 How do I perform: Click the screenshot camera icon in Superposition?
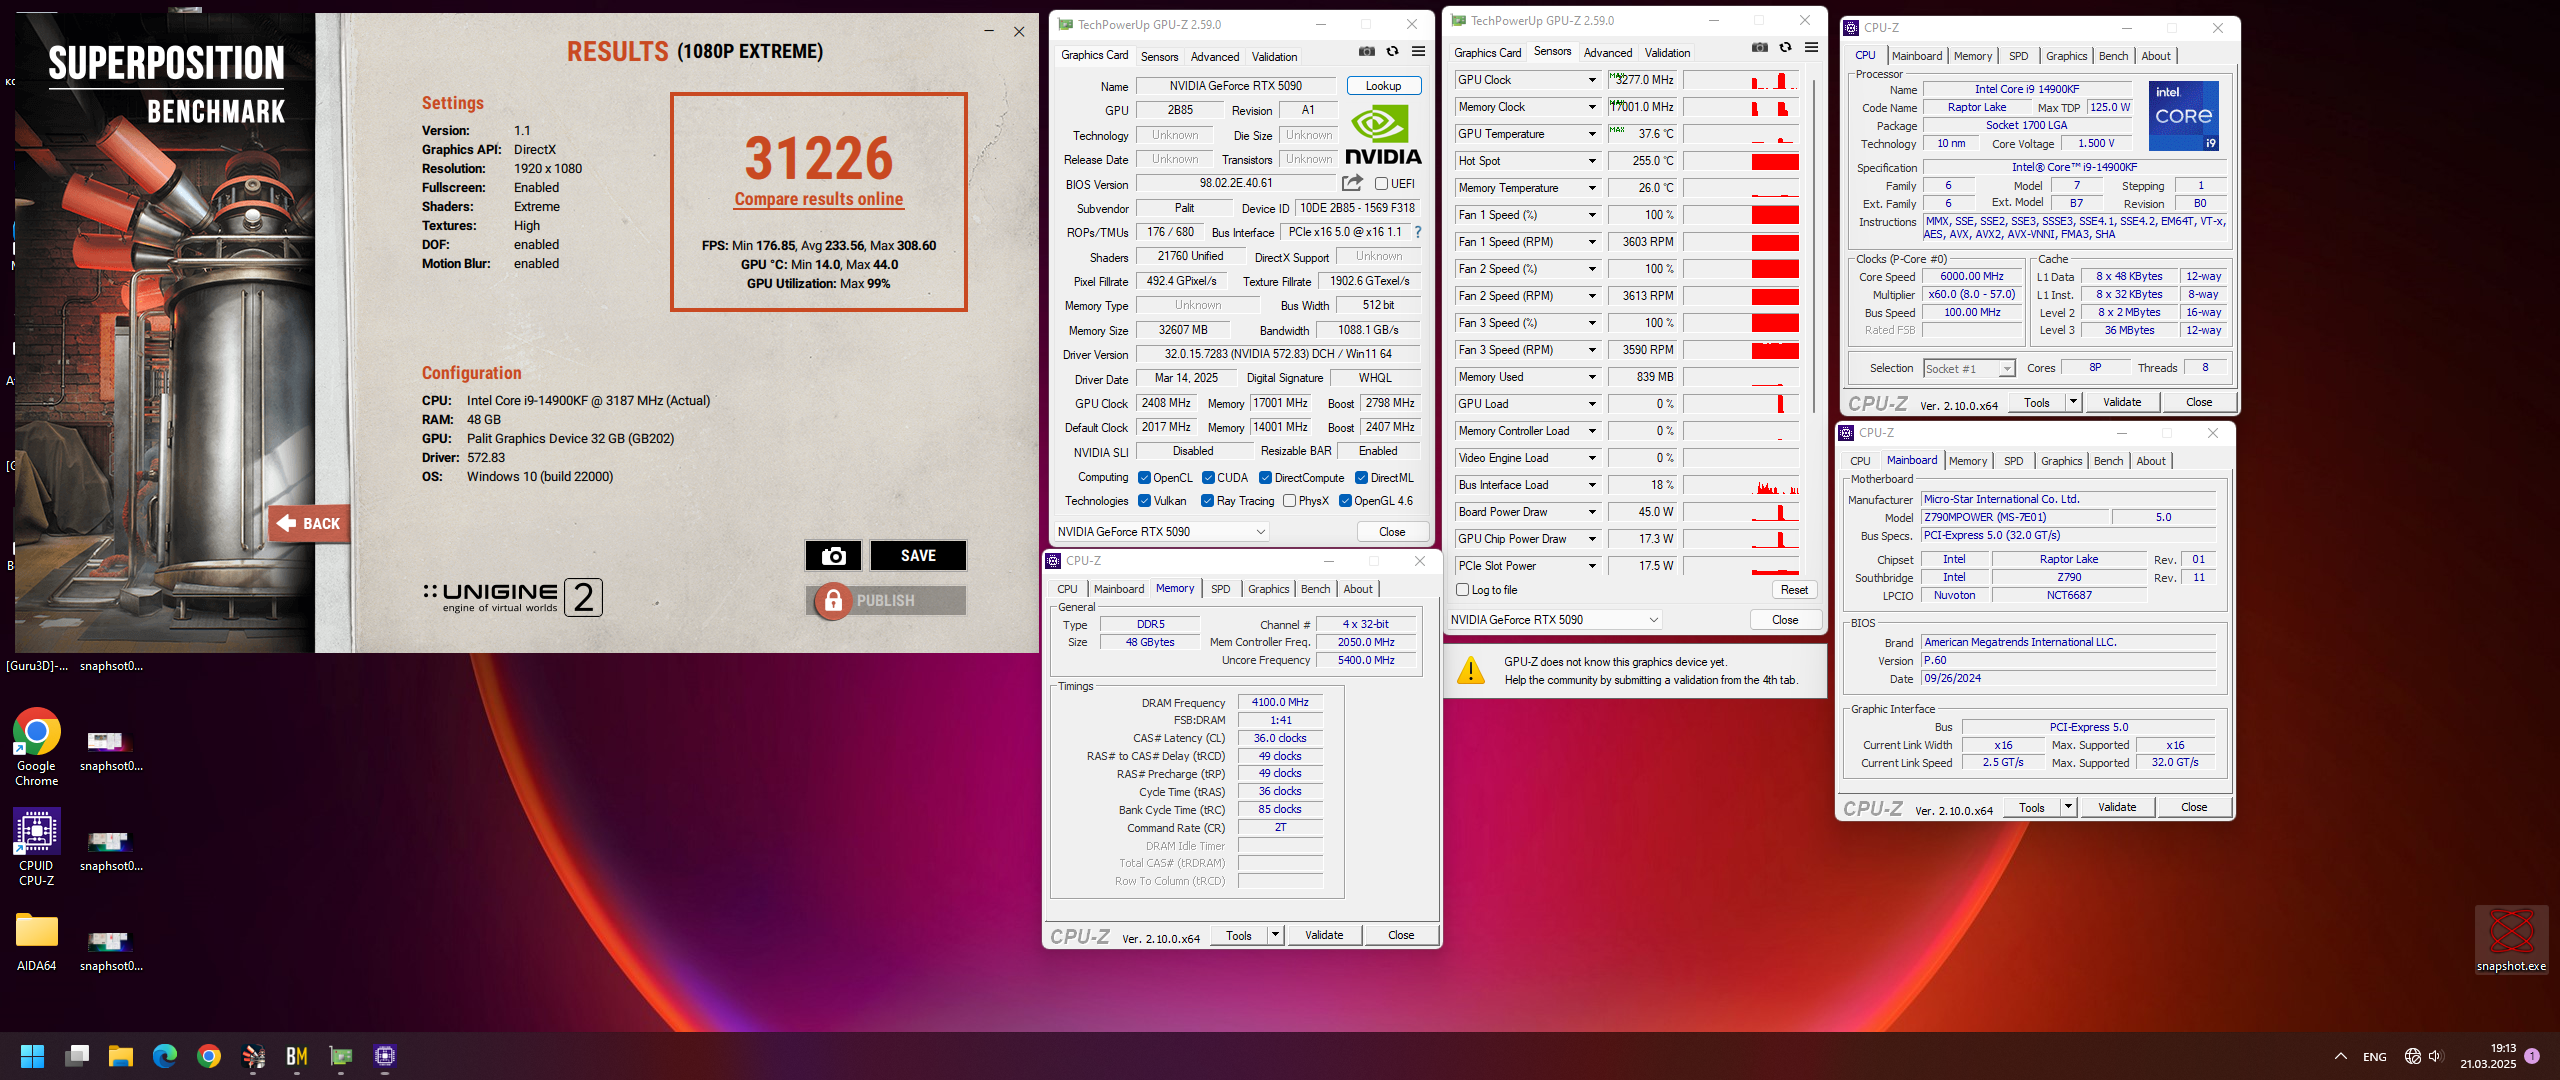click(833, 556)
